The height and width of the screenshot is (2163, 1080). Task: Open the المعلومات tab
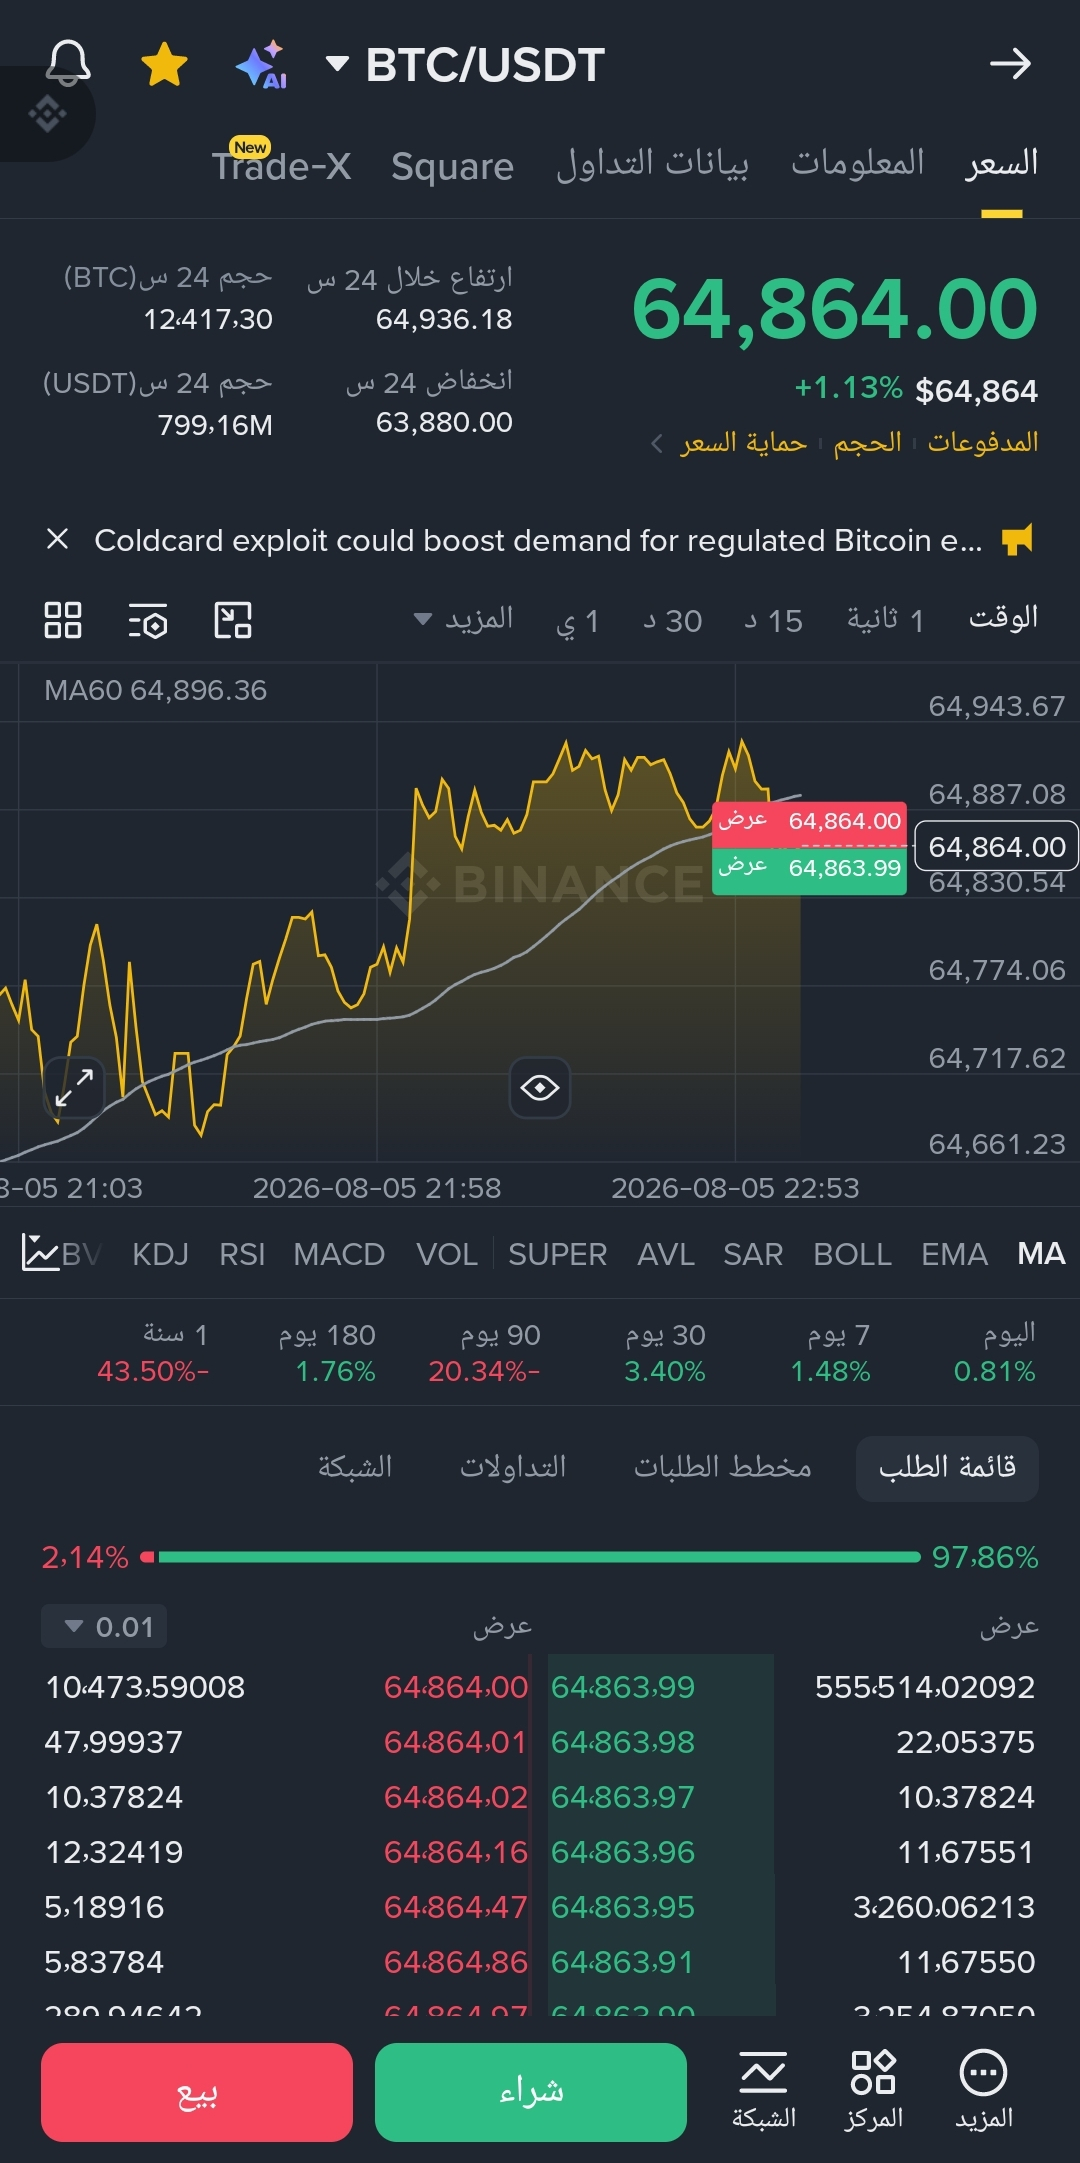[x=858, y=163]
